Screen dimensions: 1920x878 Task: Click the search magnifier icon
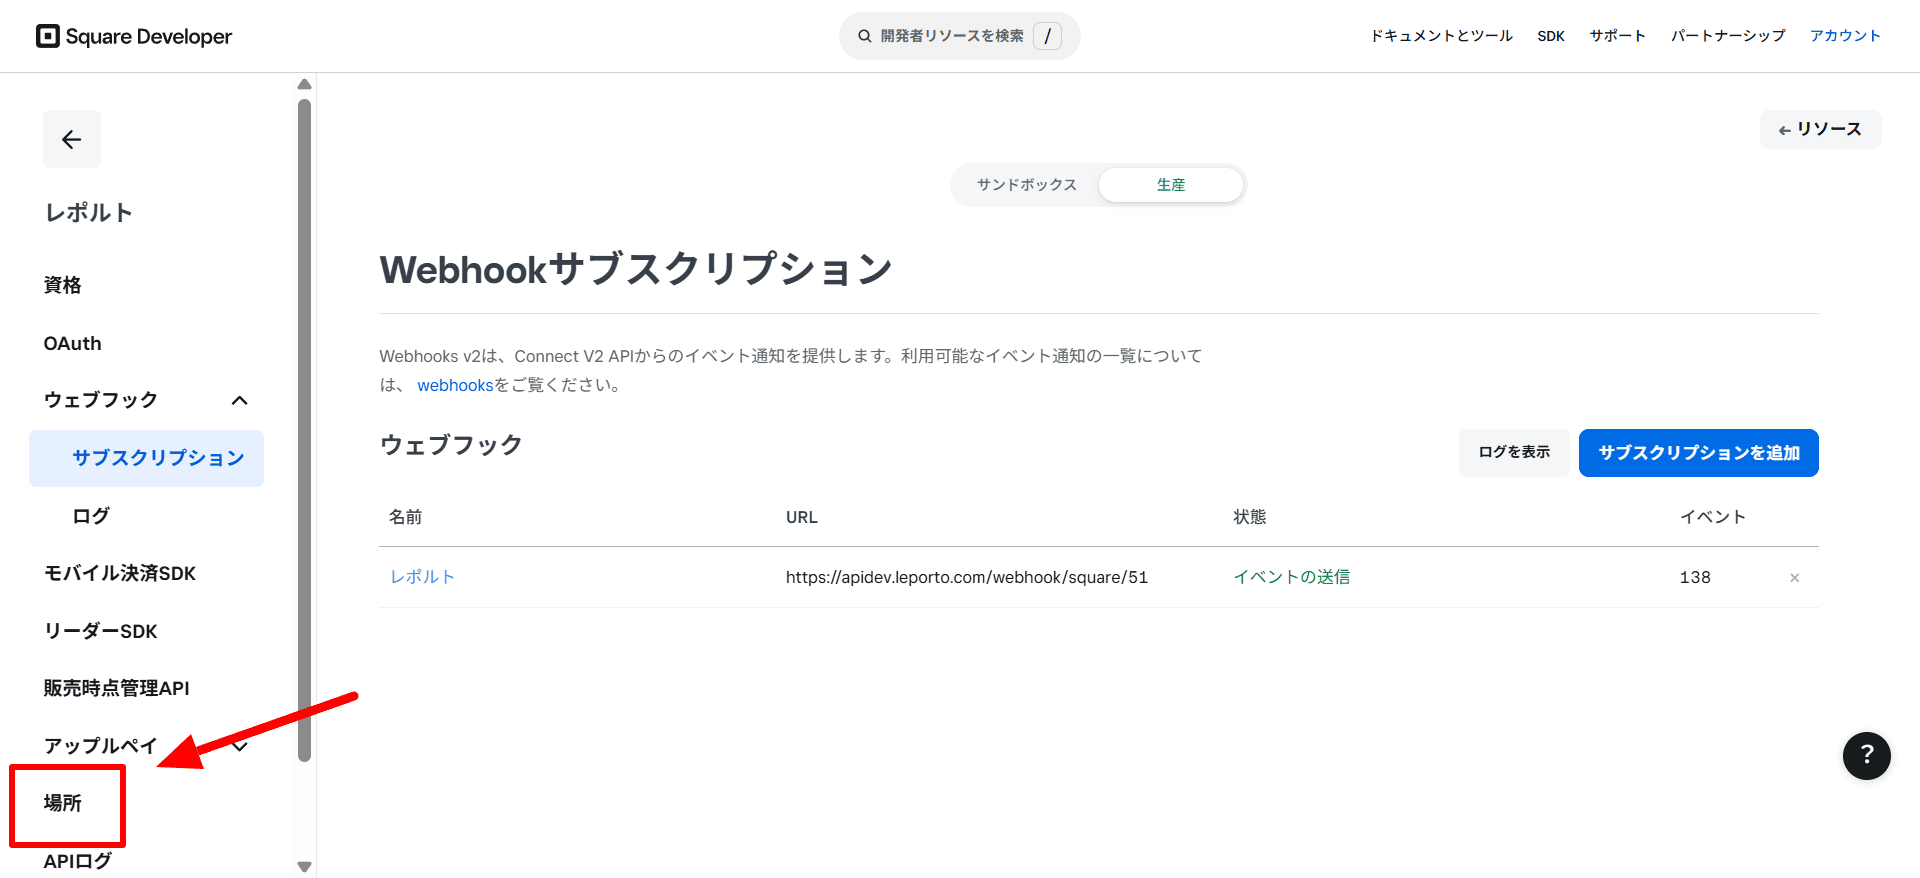(865, 36)
